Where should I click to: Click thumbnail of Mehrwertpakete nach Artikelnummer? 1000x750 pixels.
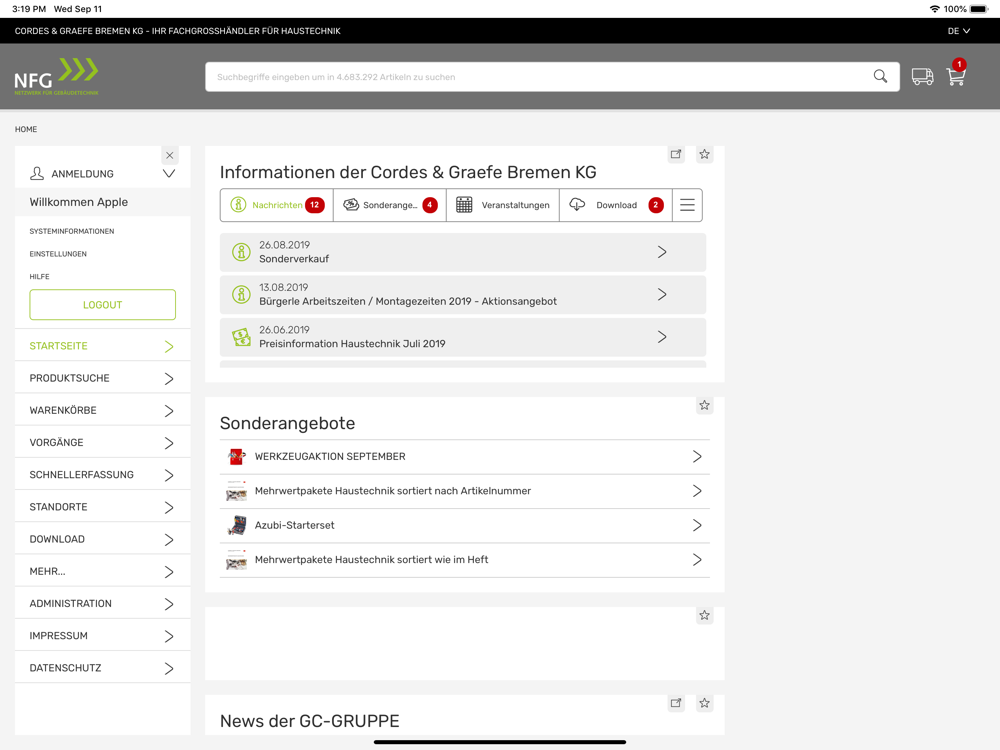[237, 491]
